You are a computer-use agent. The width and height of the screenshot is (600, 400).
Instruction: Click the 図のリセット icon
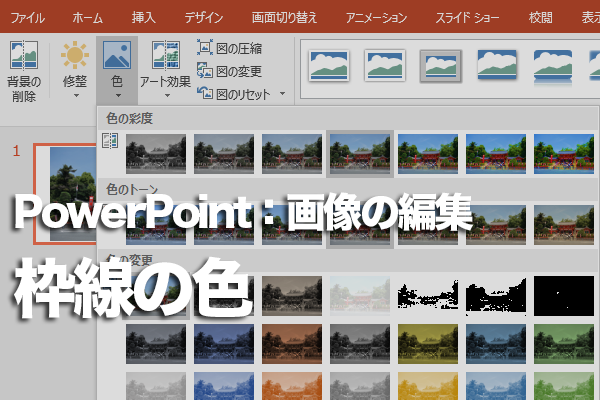(205, 93)
